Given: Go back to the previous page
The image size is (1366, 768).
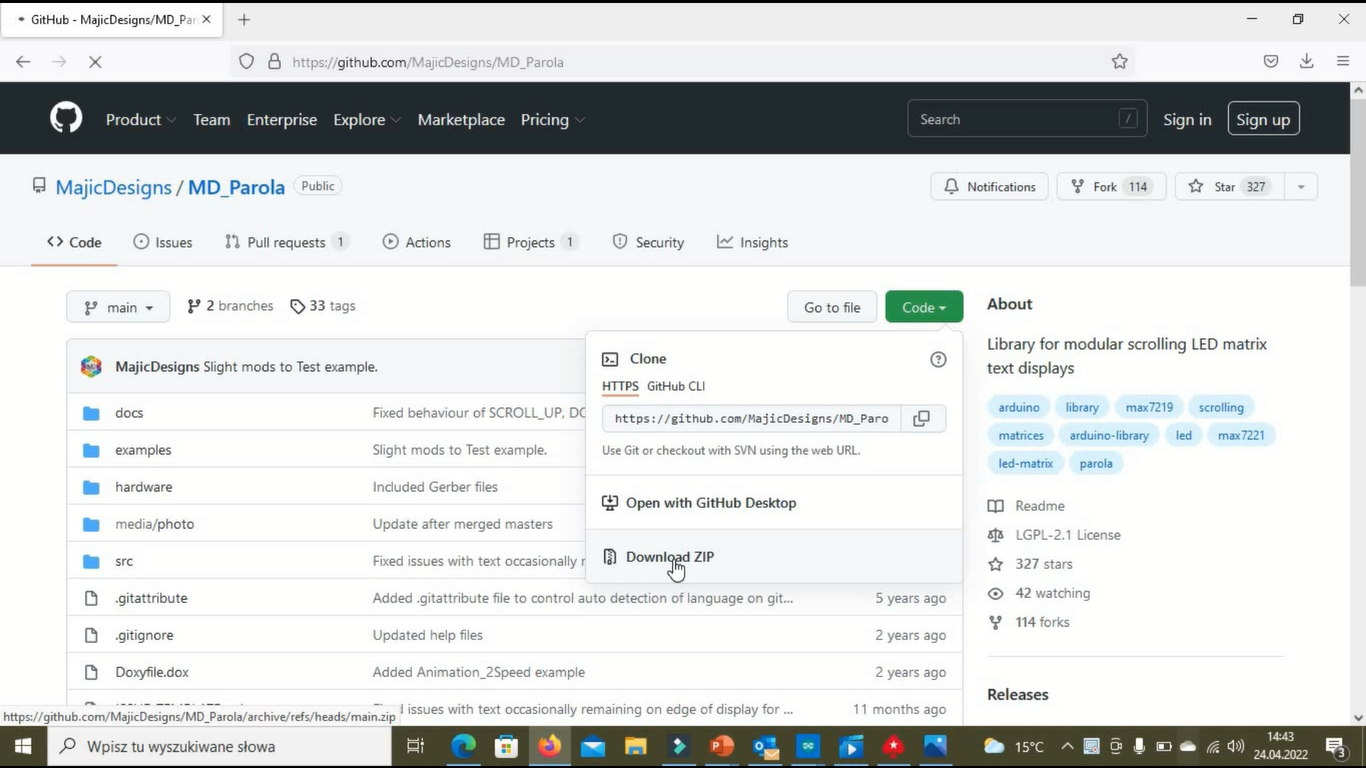Looking at the screenshot, I should click(x=23, y=62).
